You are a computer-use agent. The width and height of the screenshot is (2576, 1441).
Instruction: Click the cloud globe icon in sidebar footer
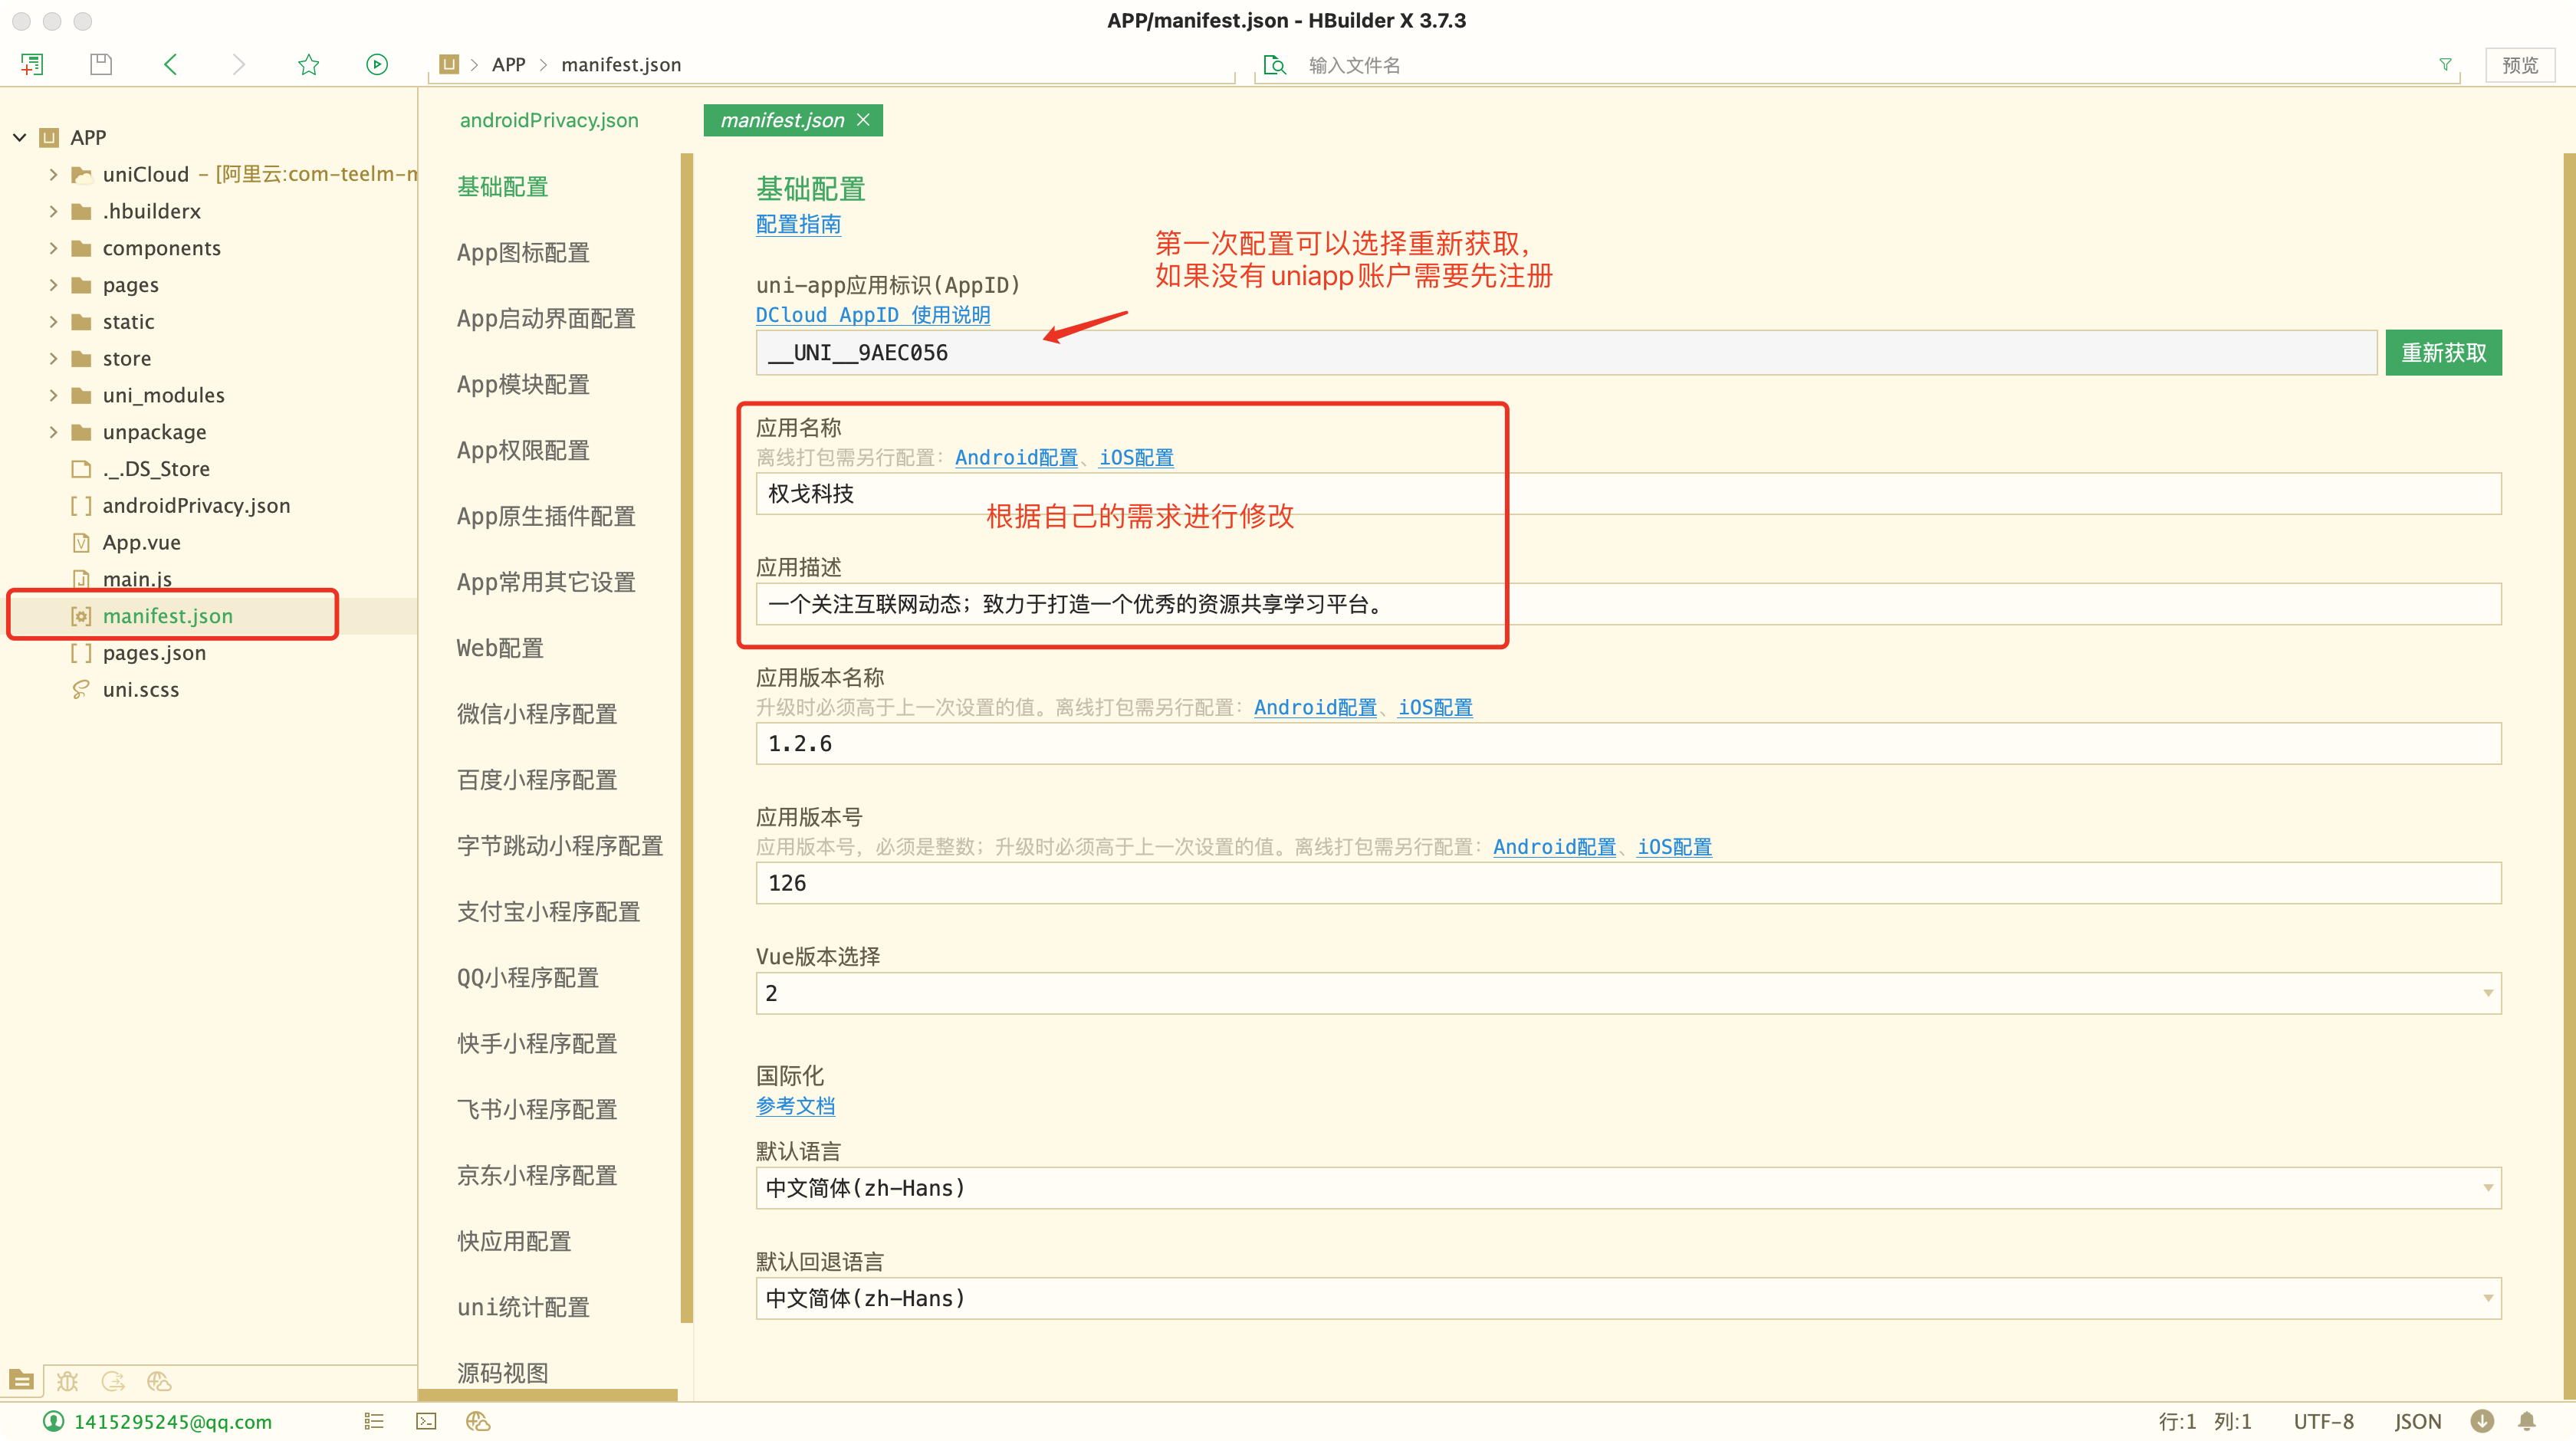tap(159, 1381)
